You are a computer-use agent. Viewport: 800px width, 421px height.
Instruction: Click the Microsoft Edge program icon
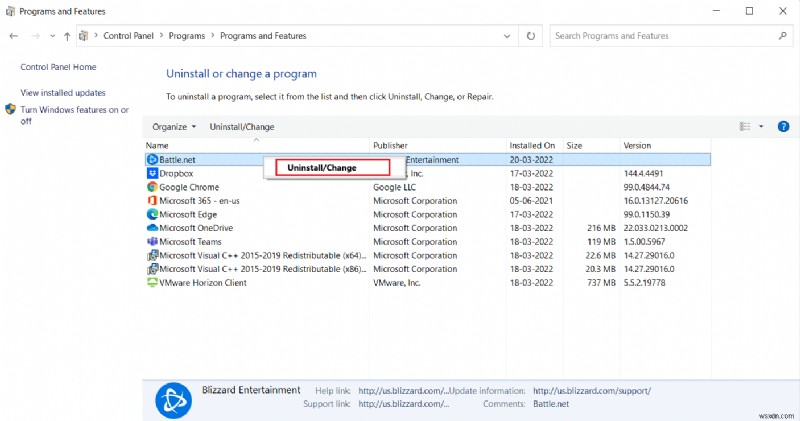152,214
